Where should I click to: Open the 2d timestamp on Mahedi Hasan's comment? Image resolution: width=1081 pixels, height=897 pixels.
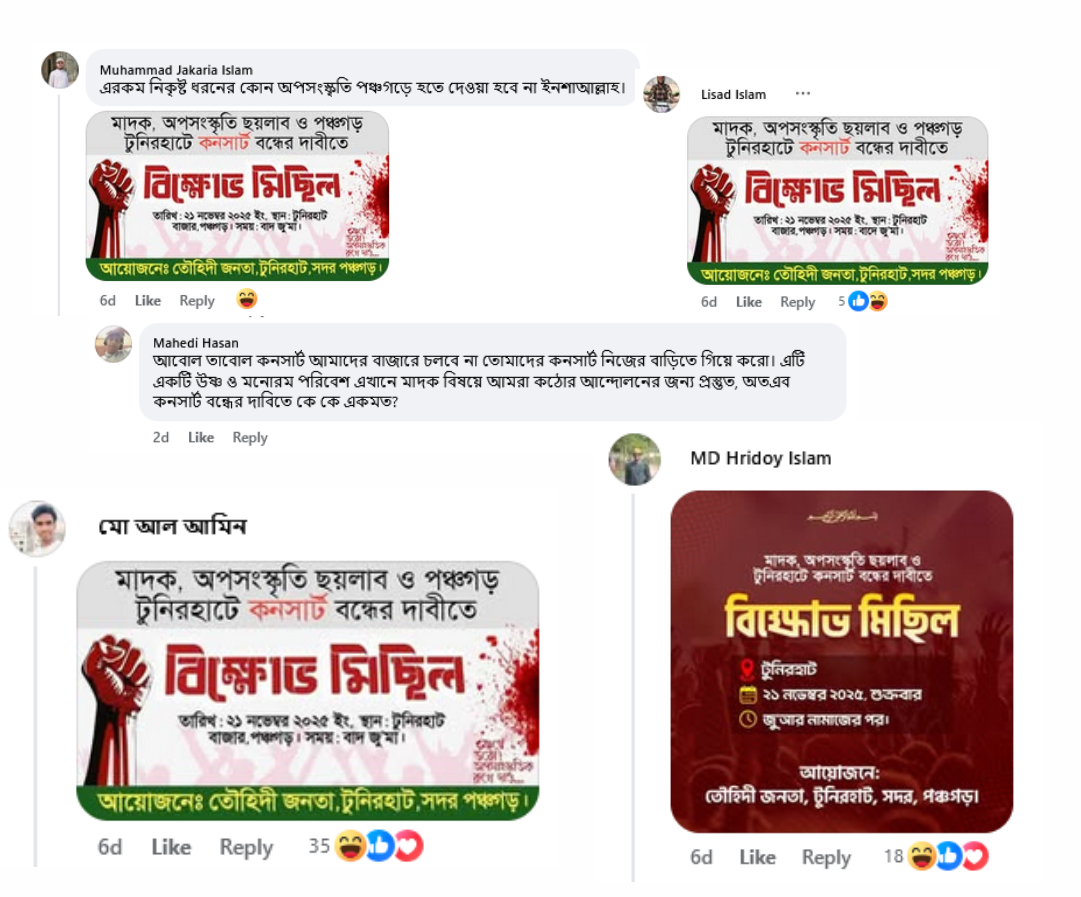click(x=161, y=437)
